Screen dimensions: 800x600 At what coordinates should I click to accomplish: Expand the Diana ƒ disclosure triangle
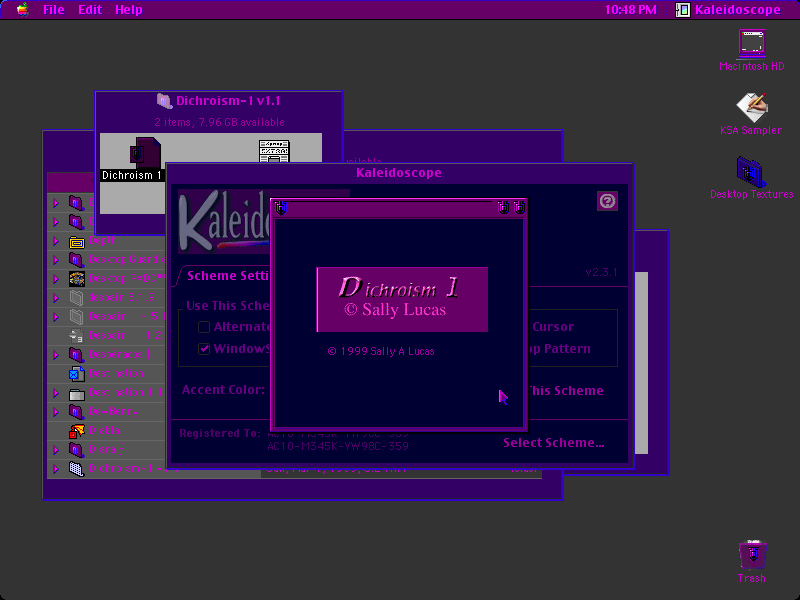pos(56,450)
